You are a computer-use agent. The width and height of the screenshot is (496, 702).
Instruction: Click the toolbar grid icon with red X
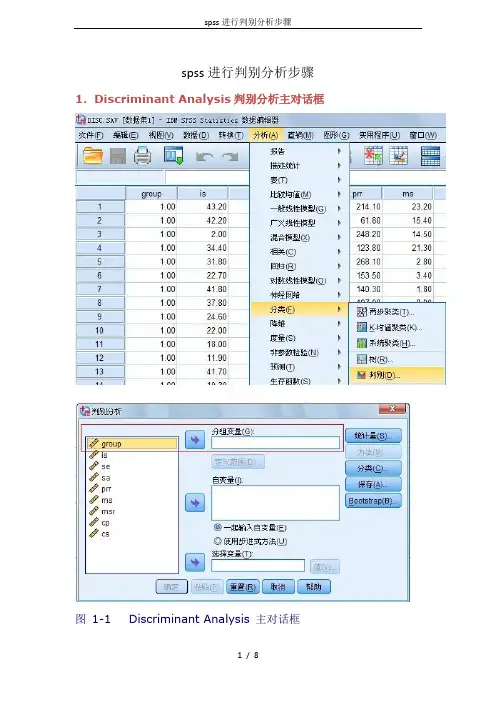[x=373, y=156]
